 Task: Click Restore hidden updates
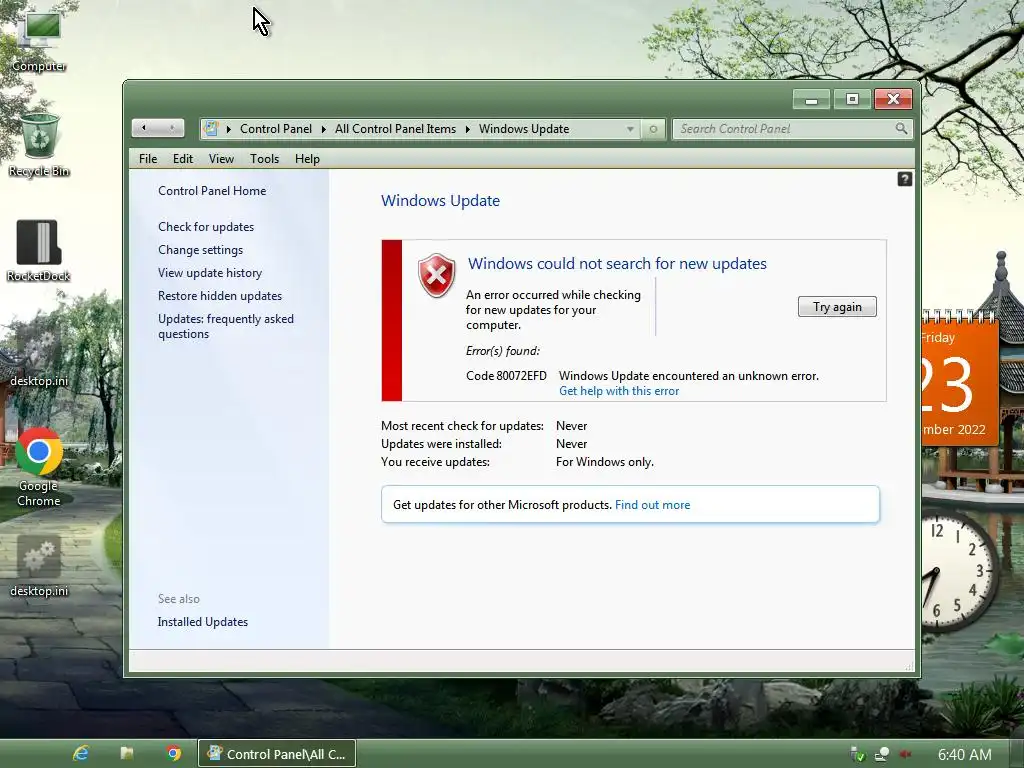[x=219, y=296]
